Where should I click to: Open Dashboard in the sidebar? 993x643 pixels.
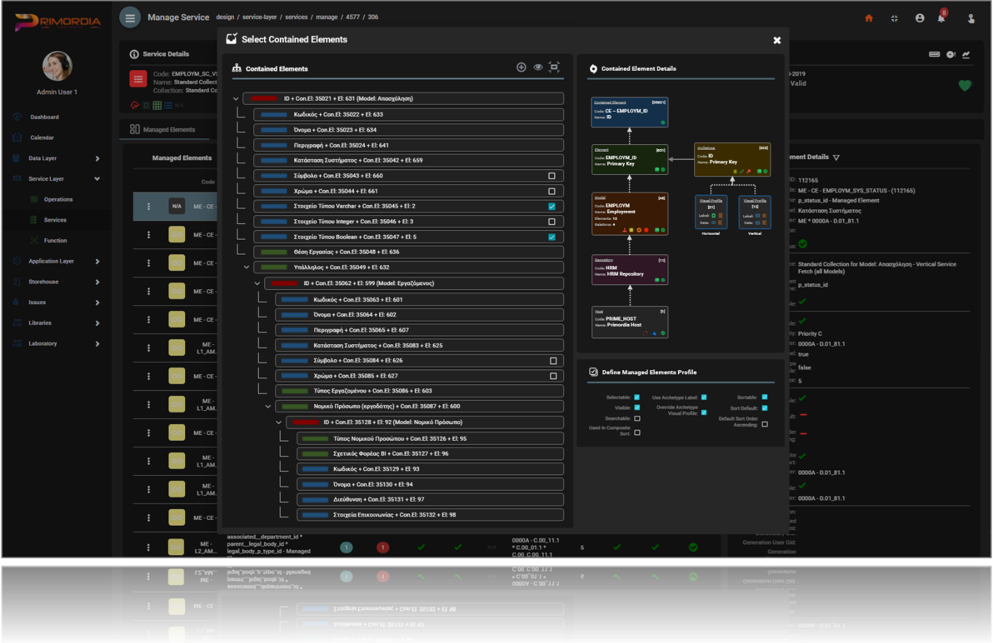(44, 117)
